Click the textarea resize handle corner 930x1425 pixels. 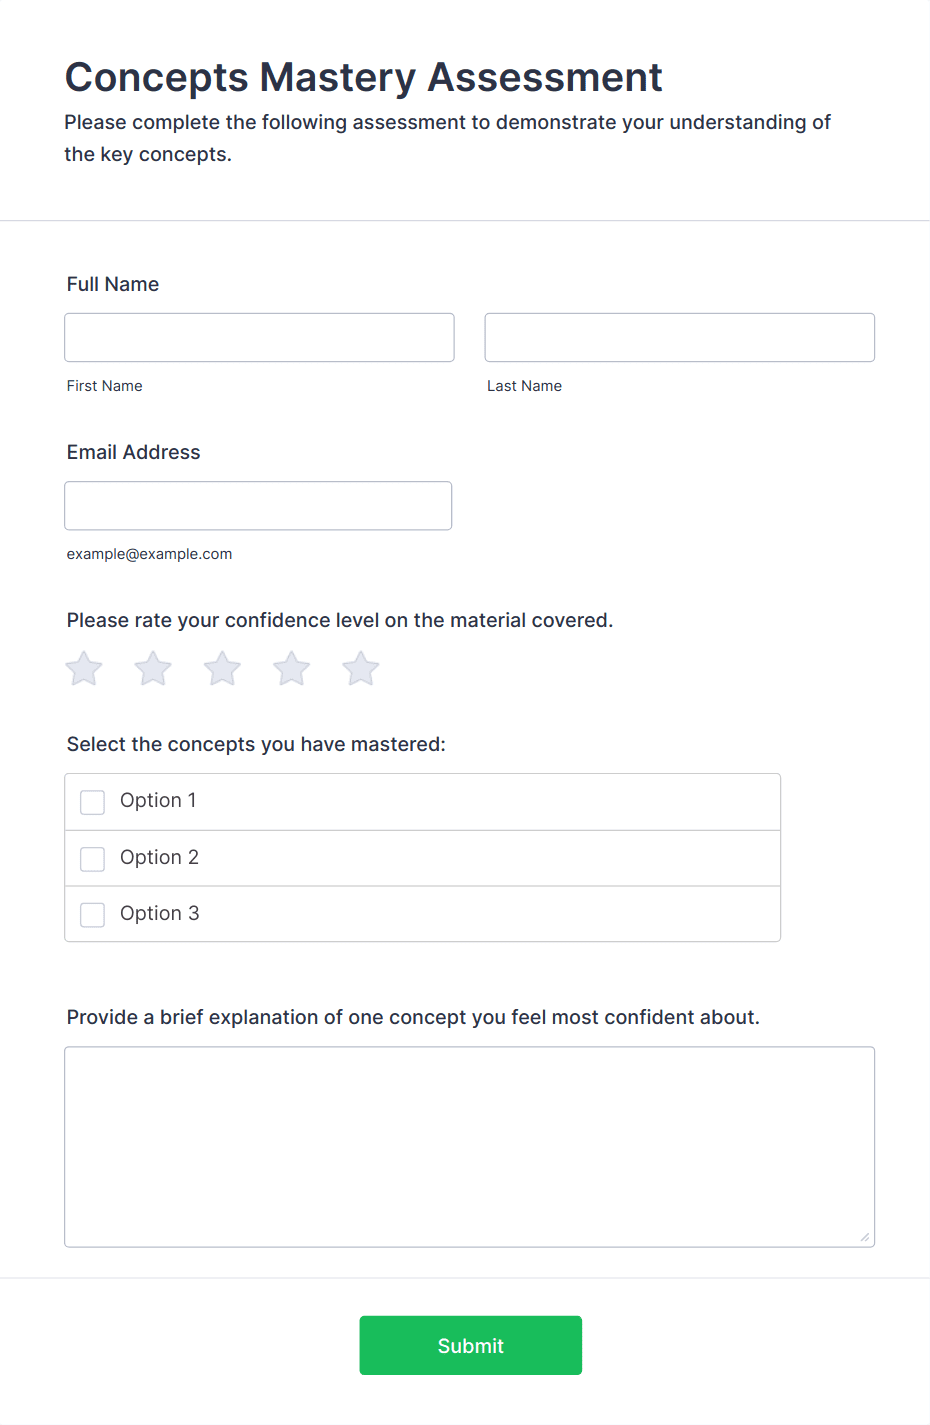[865, 1237]
